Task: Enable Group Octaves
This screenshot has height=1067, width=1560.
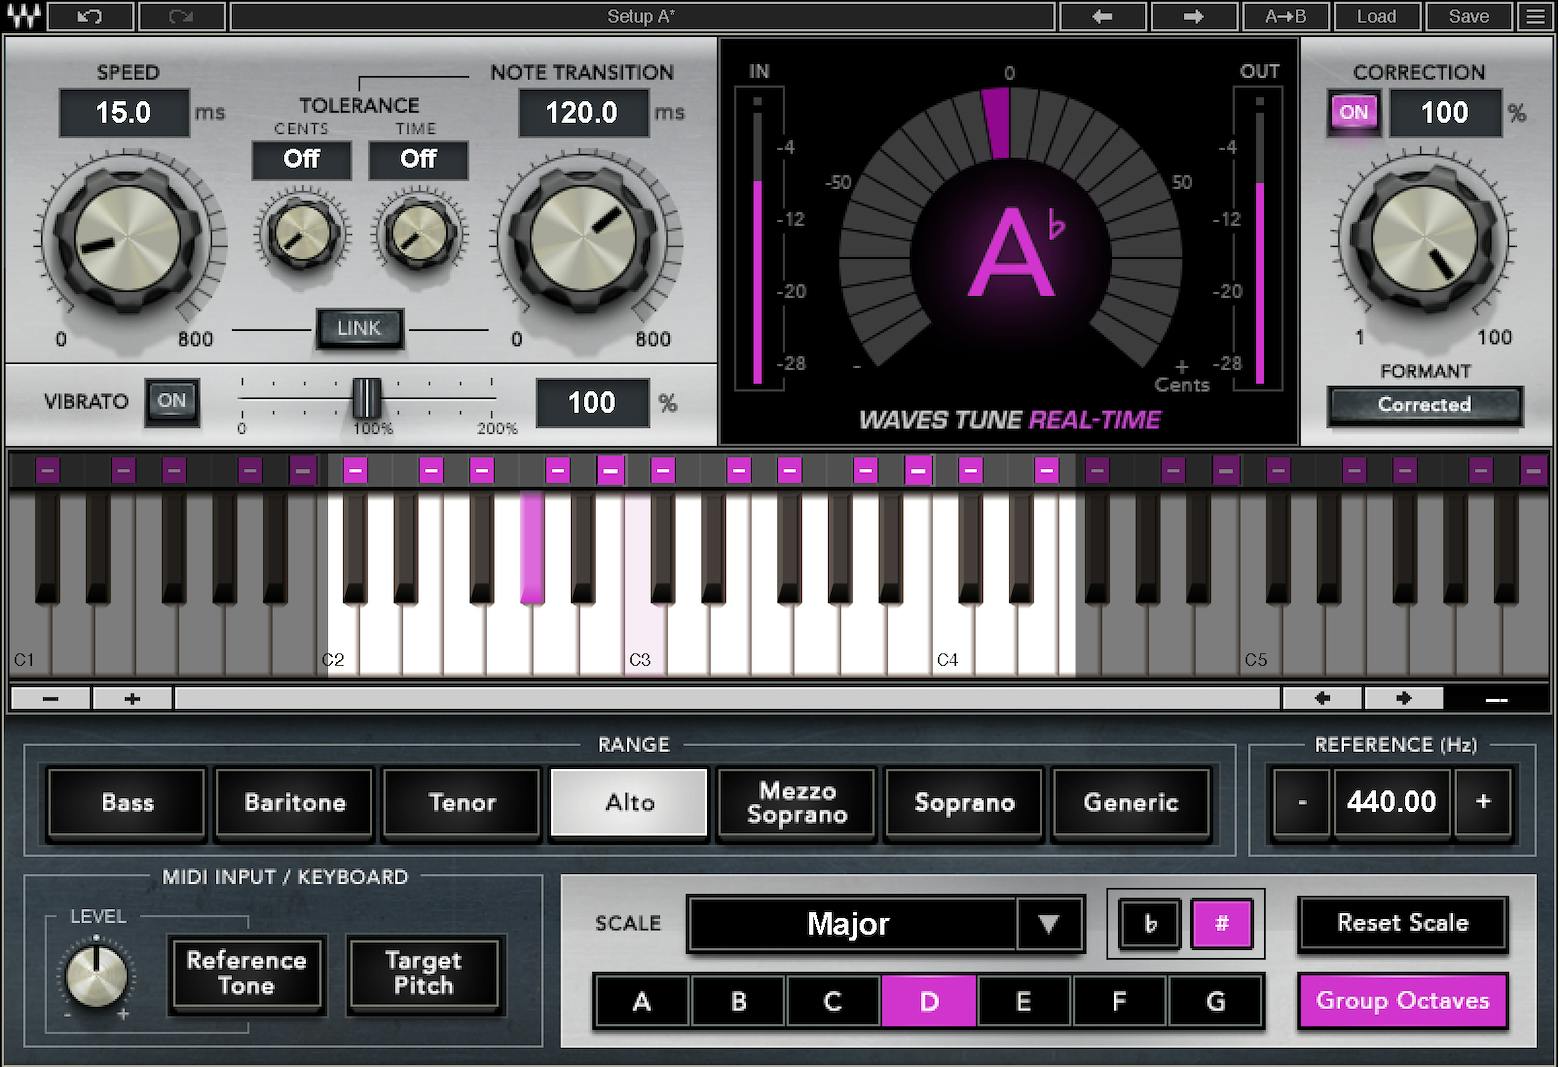Action: 1402,1000
